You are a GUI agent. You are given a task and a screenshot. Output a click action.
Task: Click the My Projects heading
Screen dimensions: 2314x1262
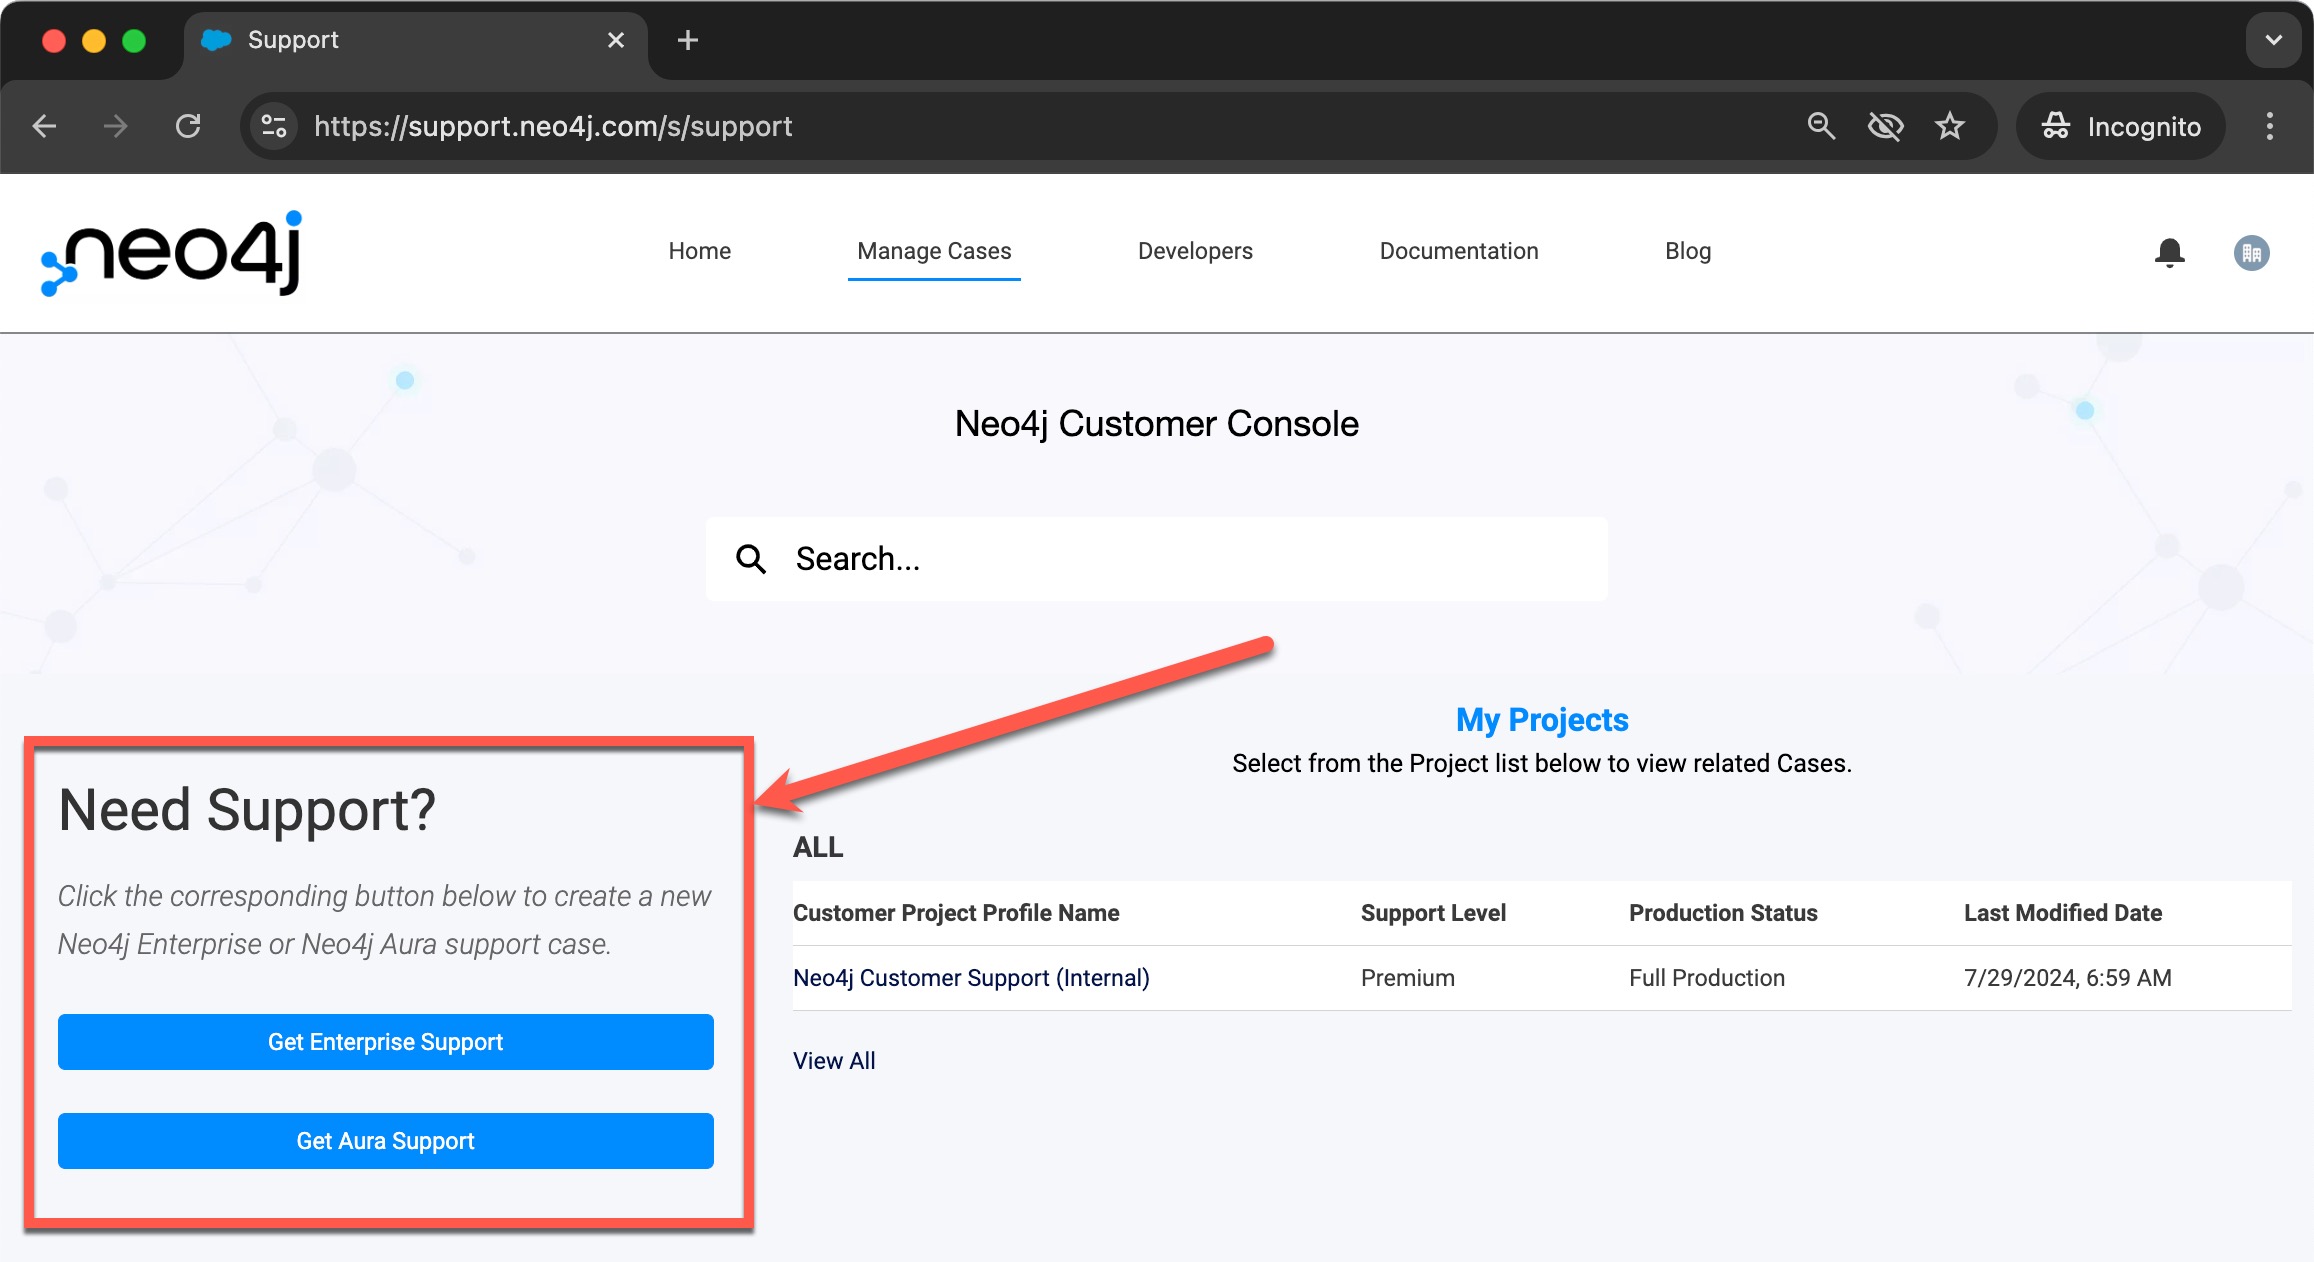pyautogui.click(x=1542, y=720)
